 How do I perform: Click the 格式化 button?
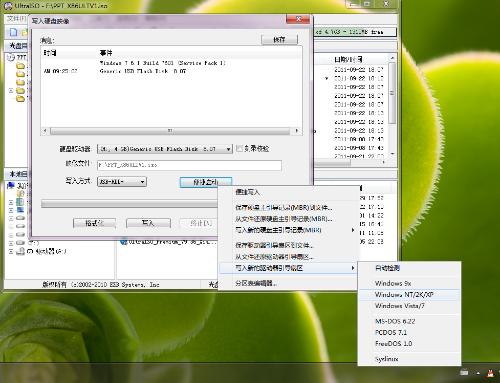point(94,223)
